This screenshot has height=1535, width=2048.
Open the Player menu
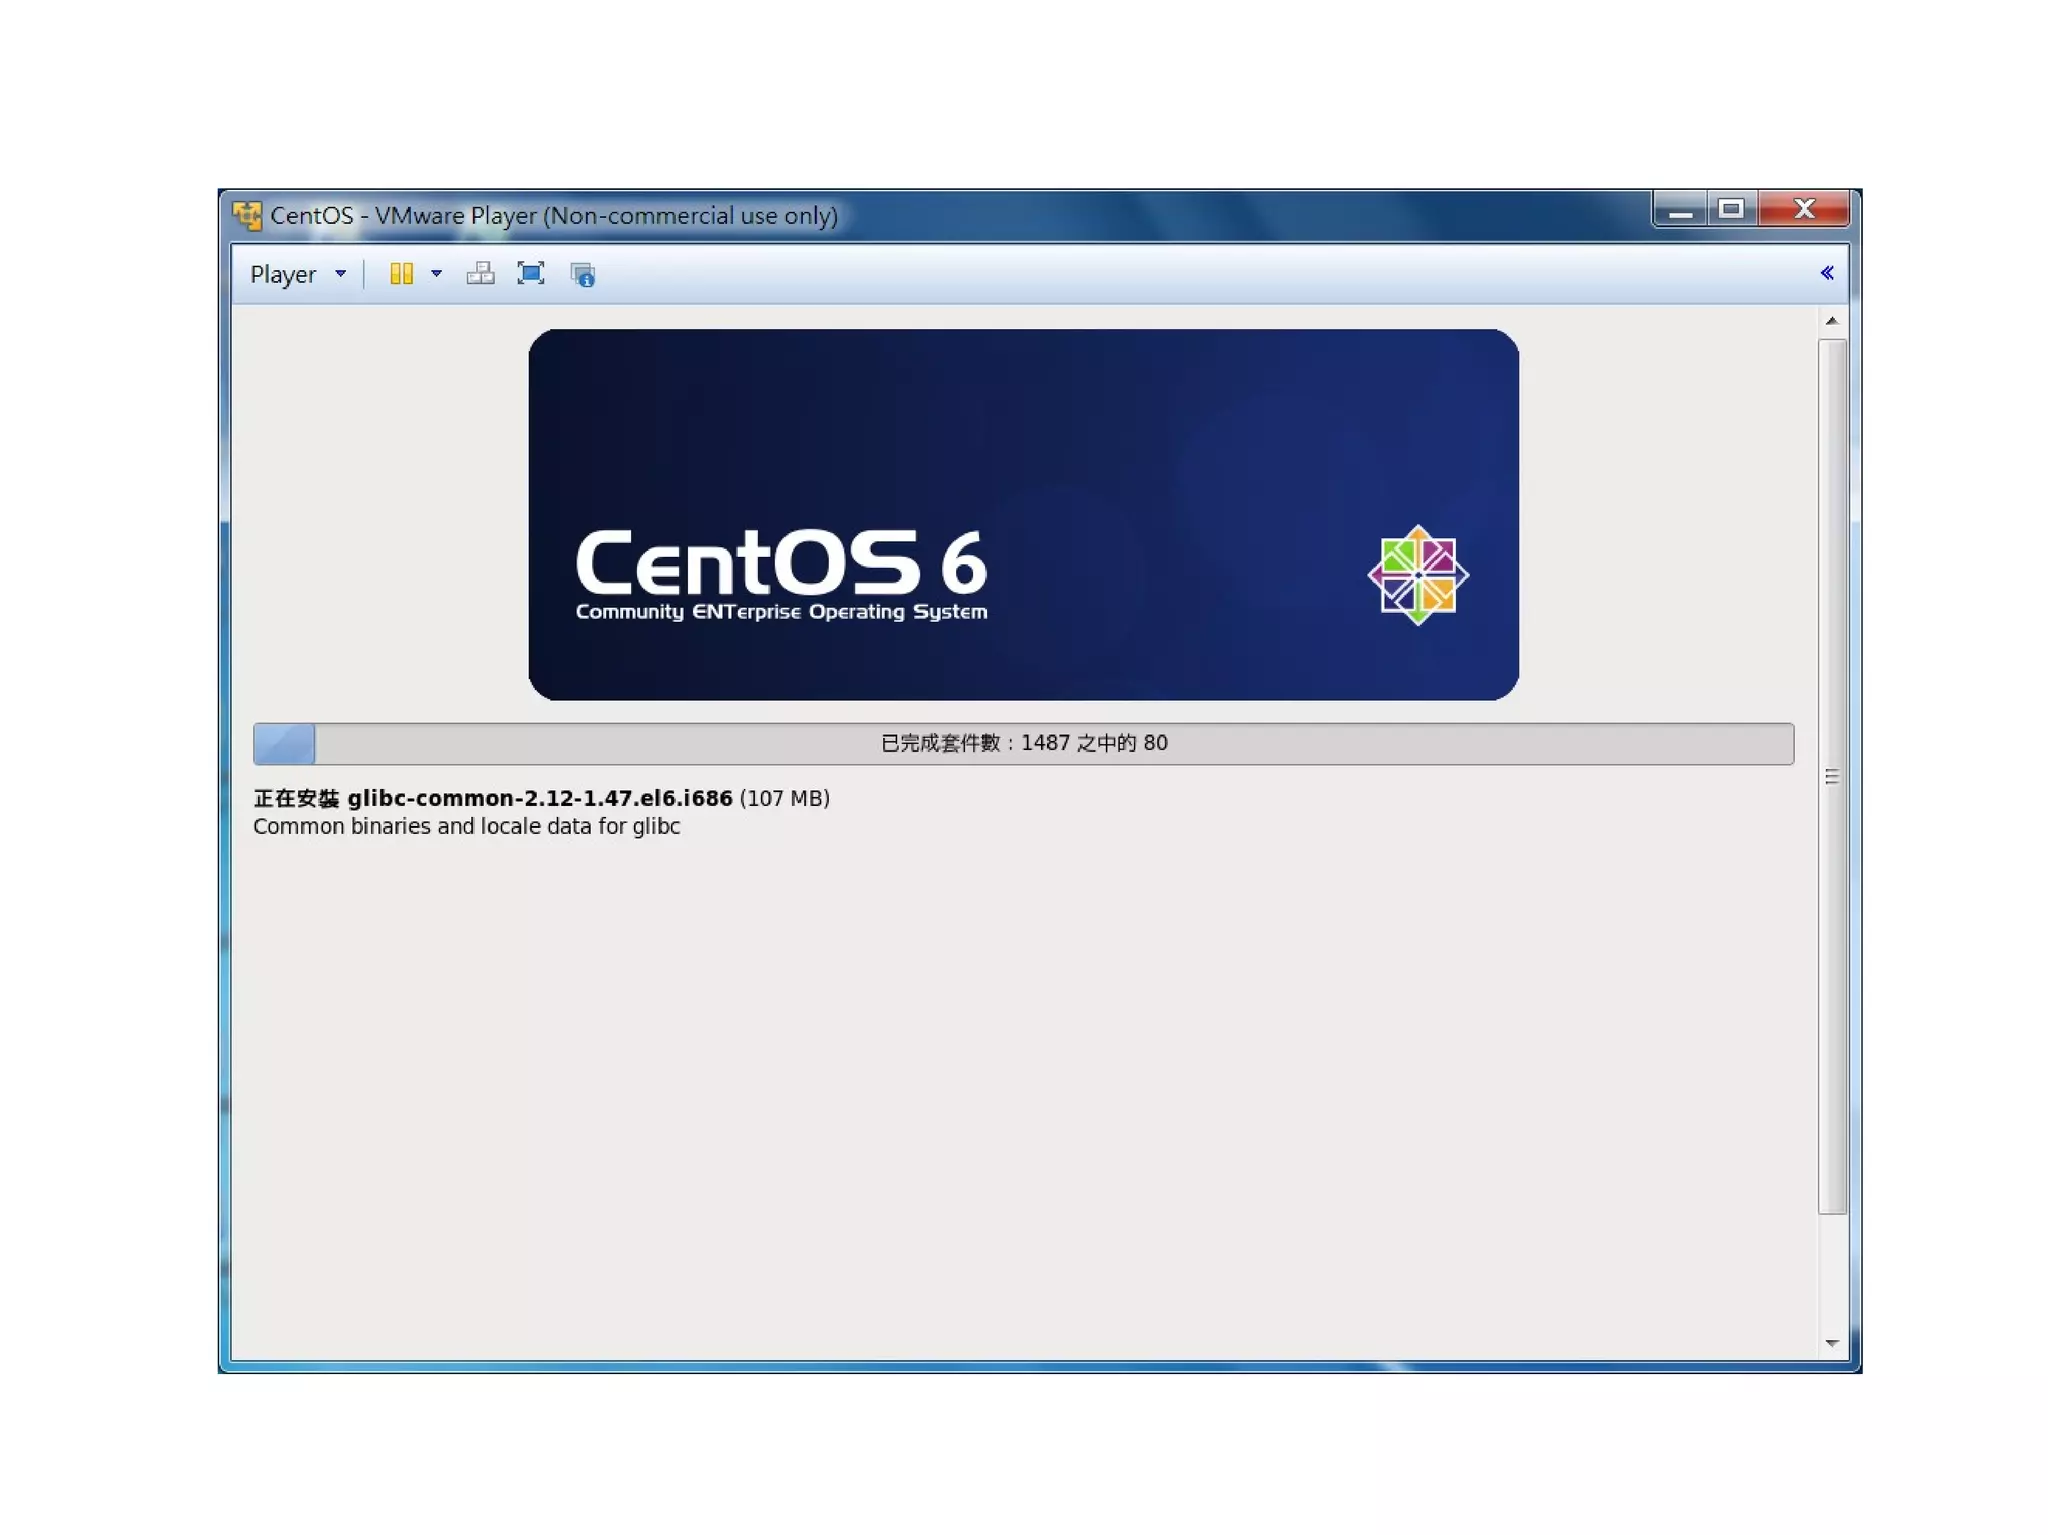(283, 274)
